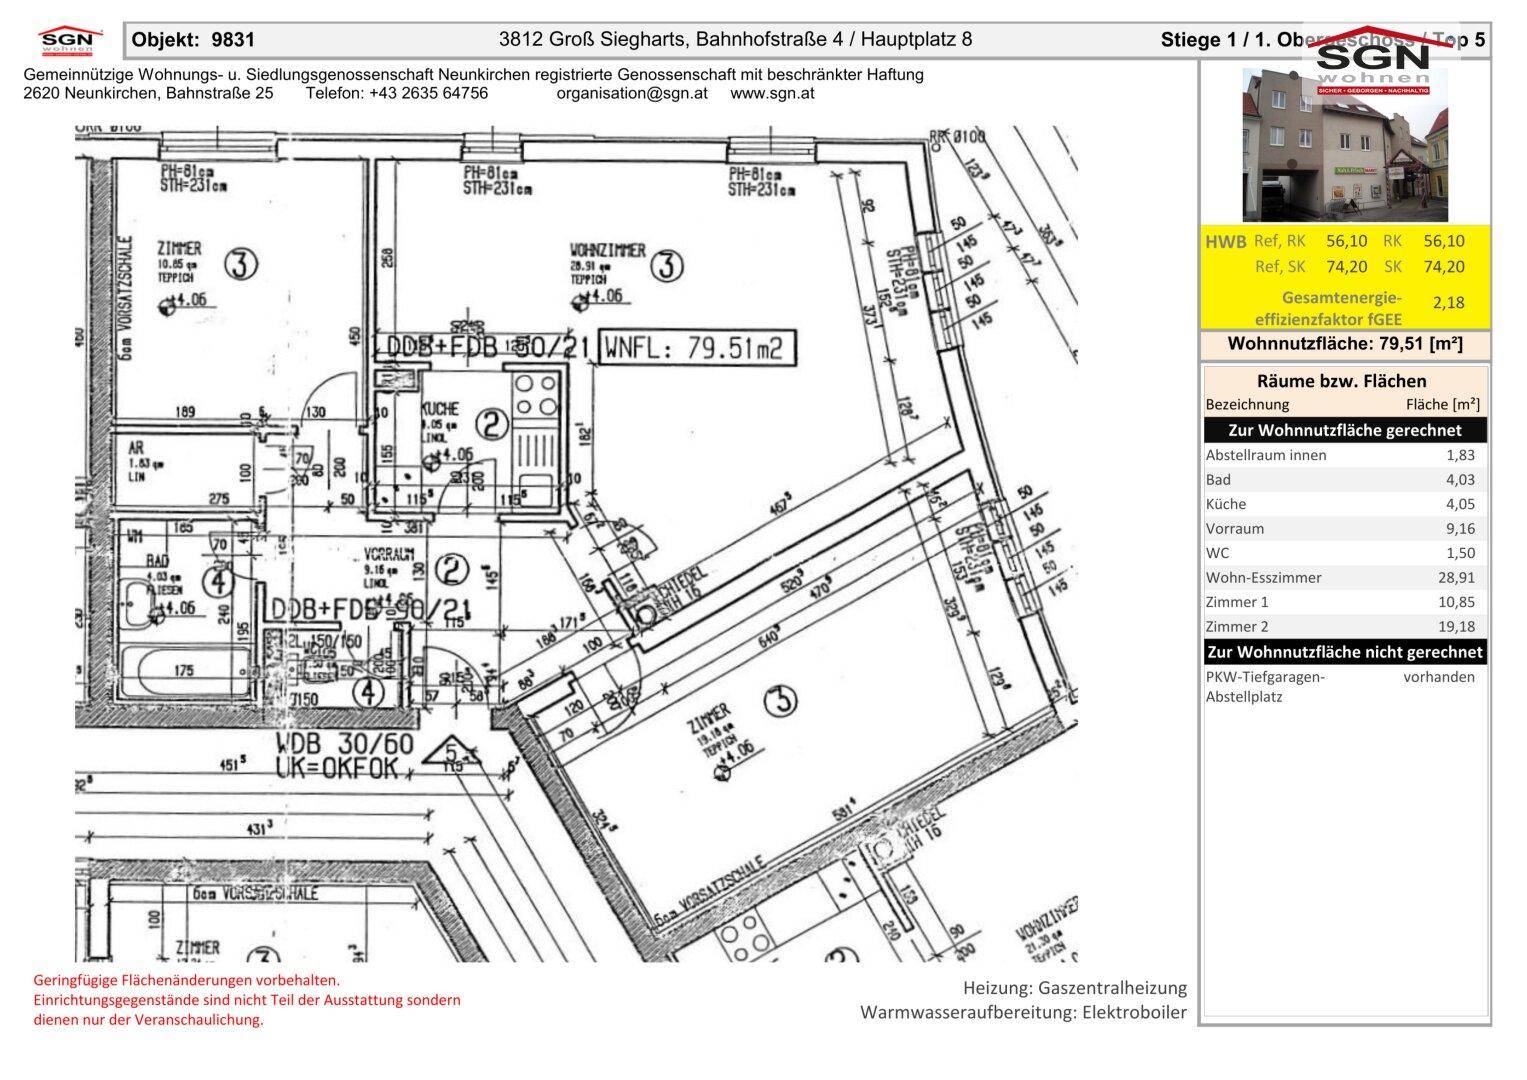The image size is (1527, 1080).
Task: Open the building photo thumbnail
Action: click(1344, 145)
